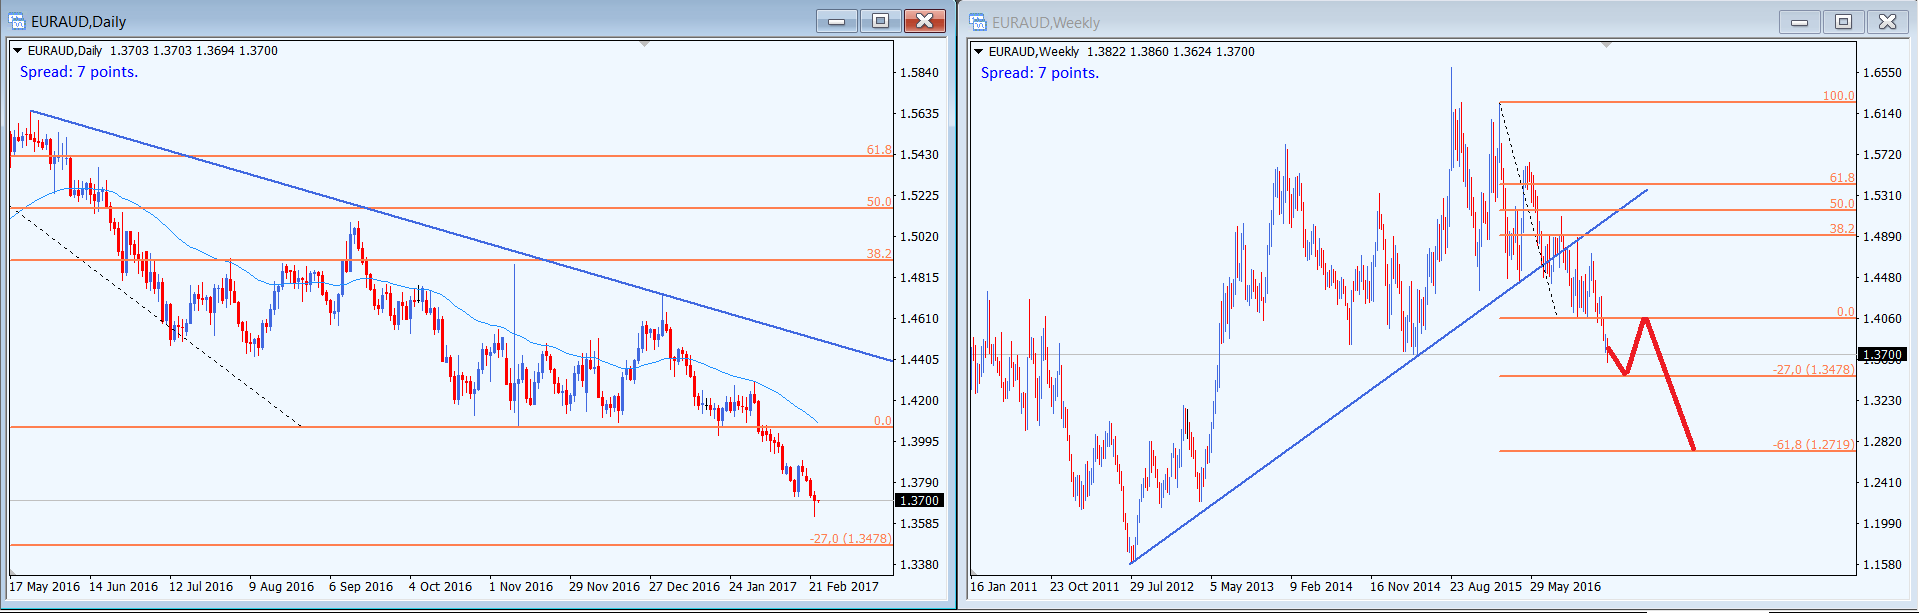Select the 100.0 Fibonacci label on Weekly chart
Viewport: 1919px width, 613px height.
tap(1838, 96)
